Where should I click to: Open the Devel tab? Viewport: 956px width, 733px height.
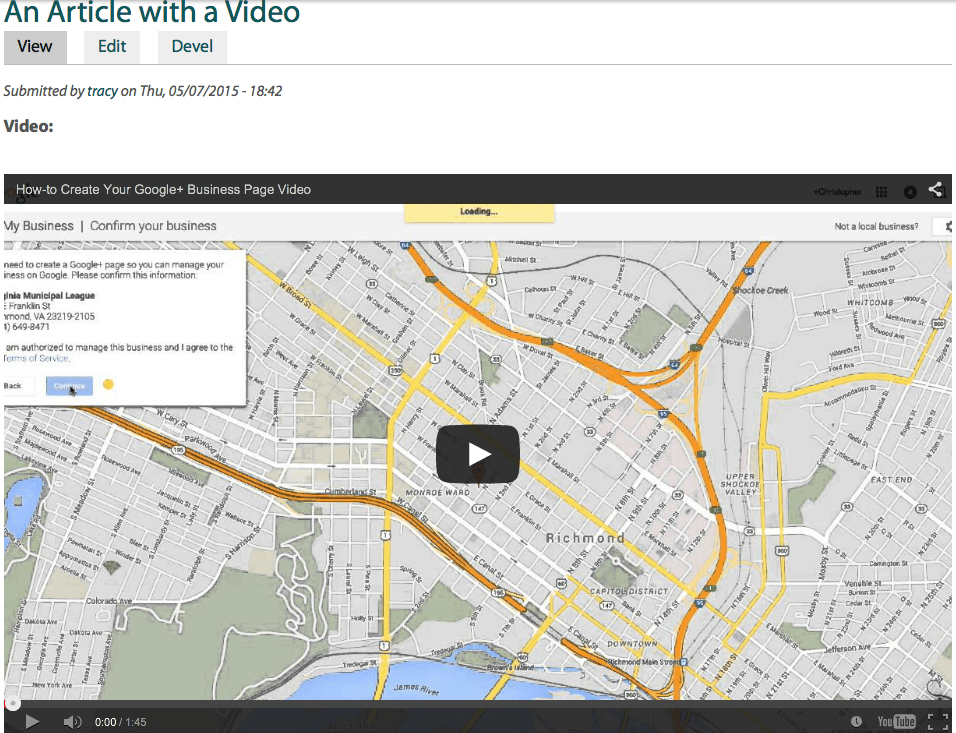192,47
